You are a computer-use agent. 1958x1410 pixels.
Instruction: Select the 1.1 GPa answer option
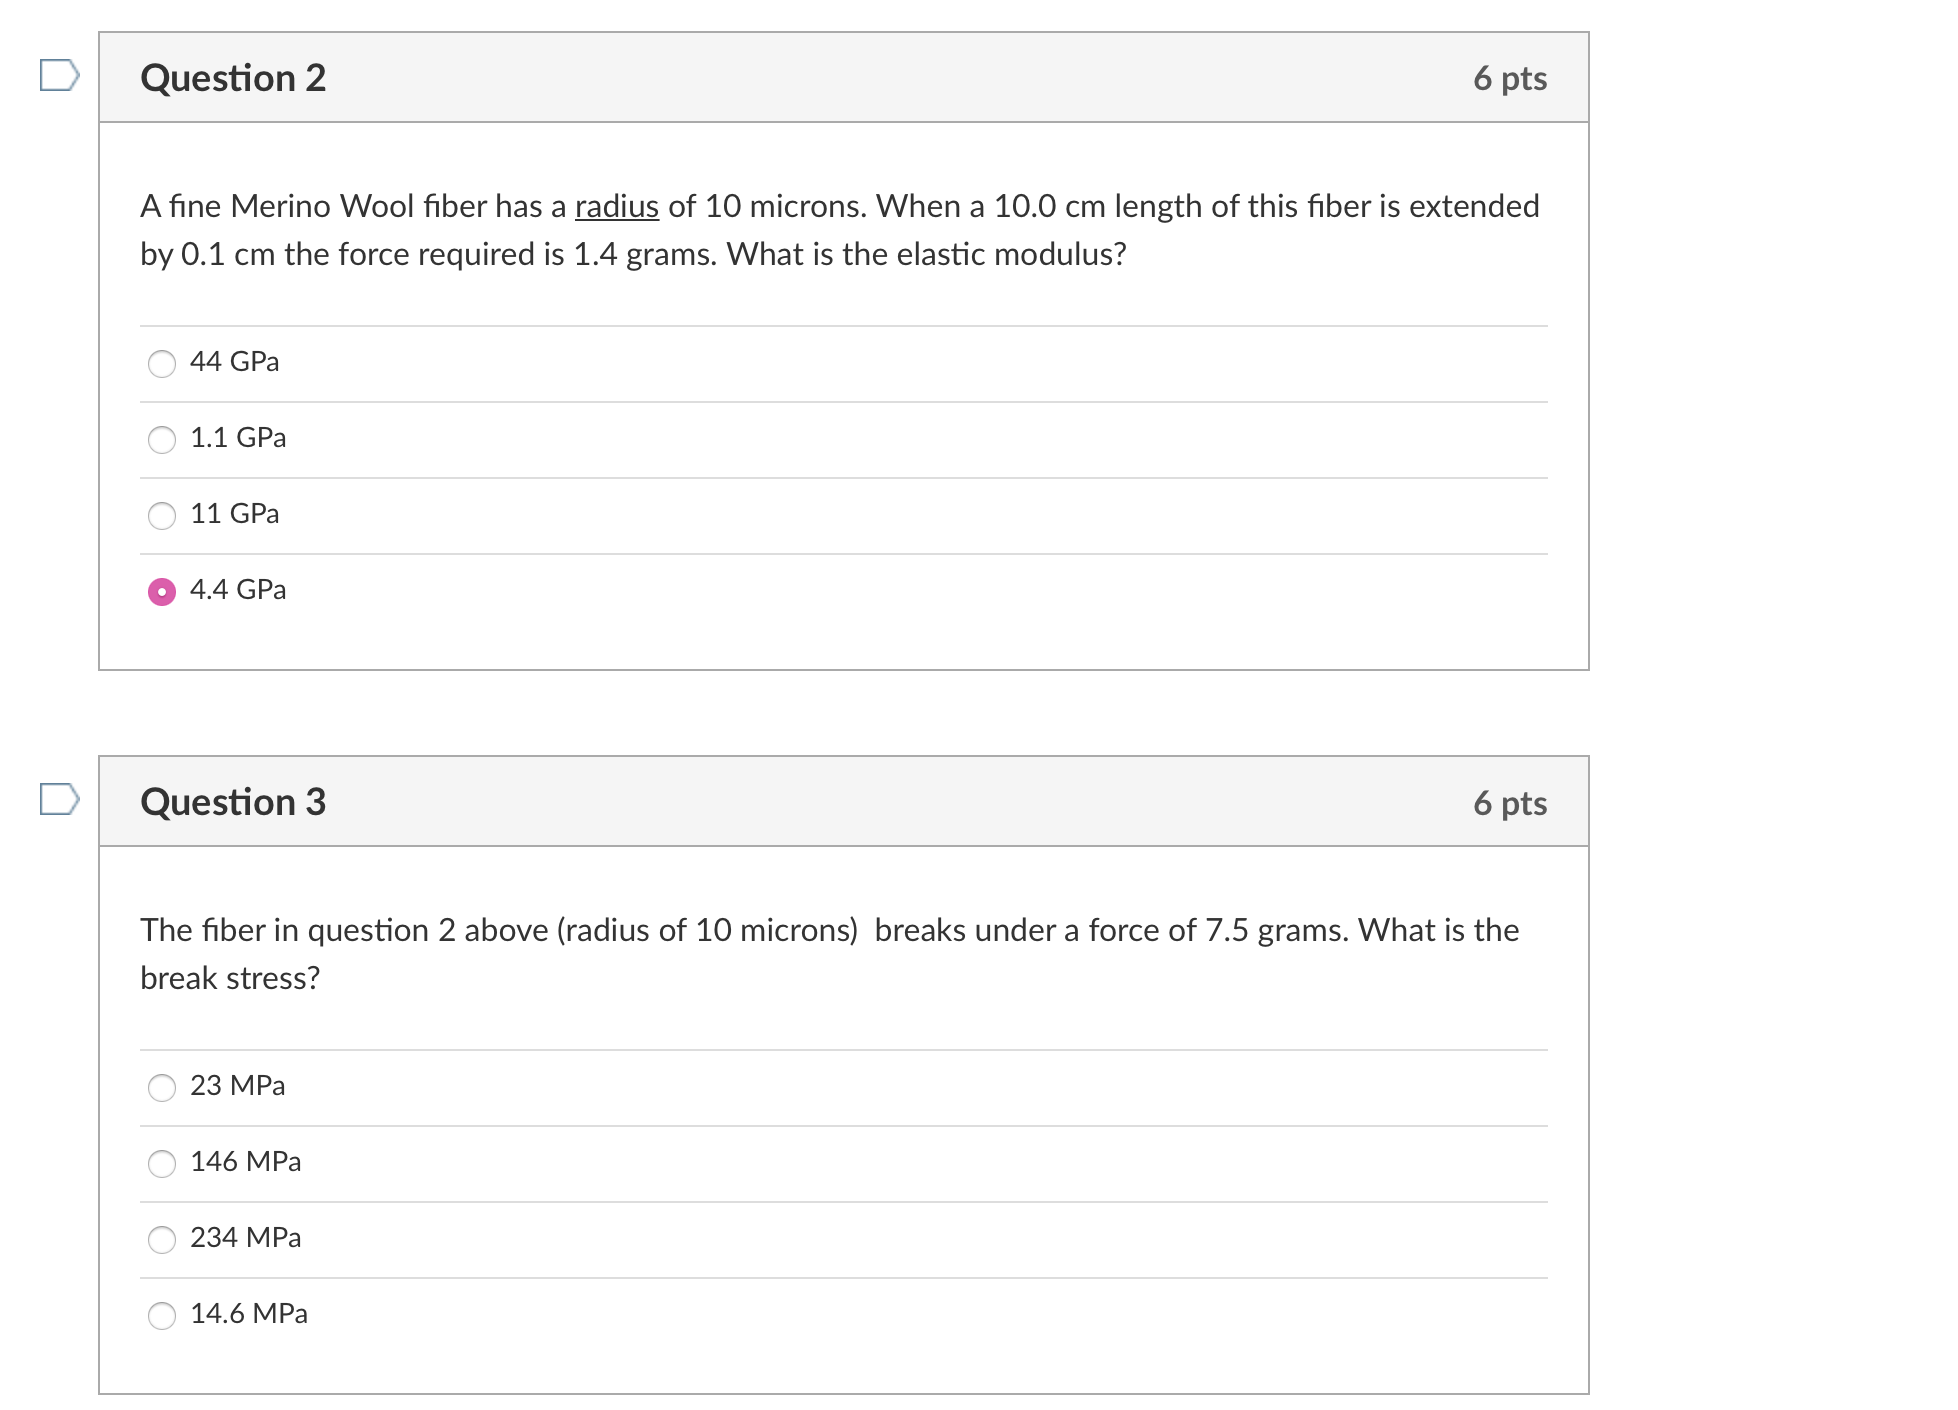pos(162,440)
